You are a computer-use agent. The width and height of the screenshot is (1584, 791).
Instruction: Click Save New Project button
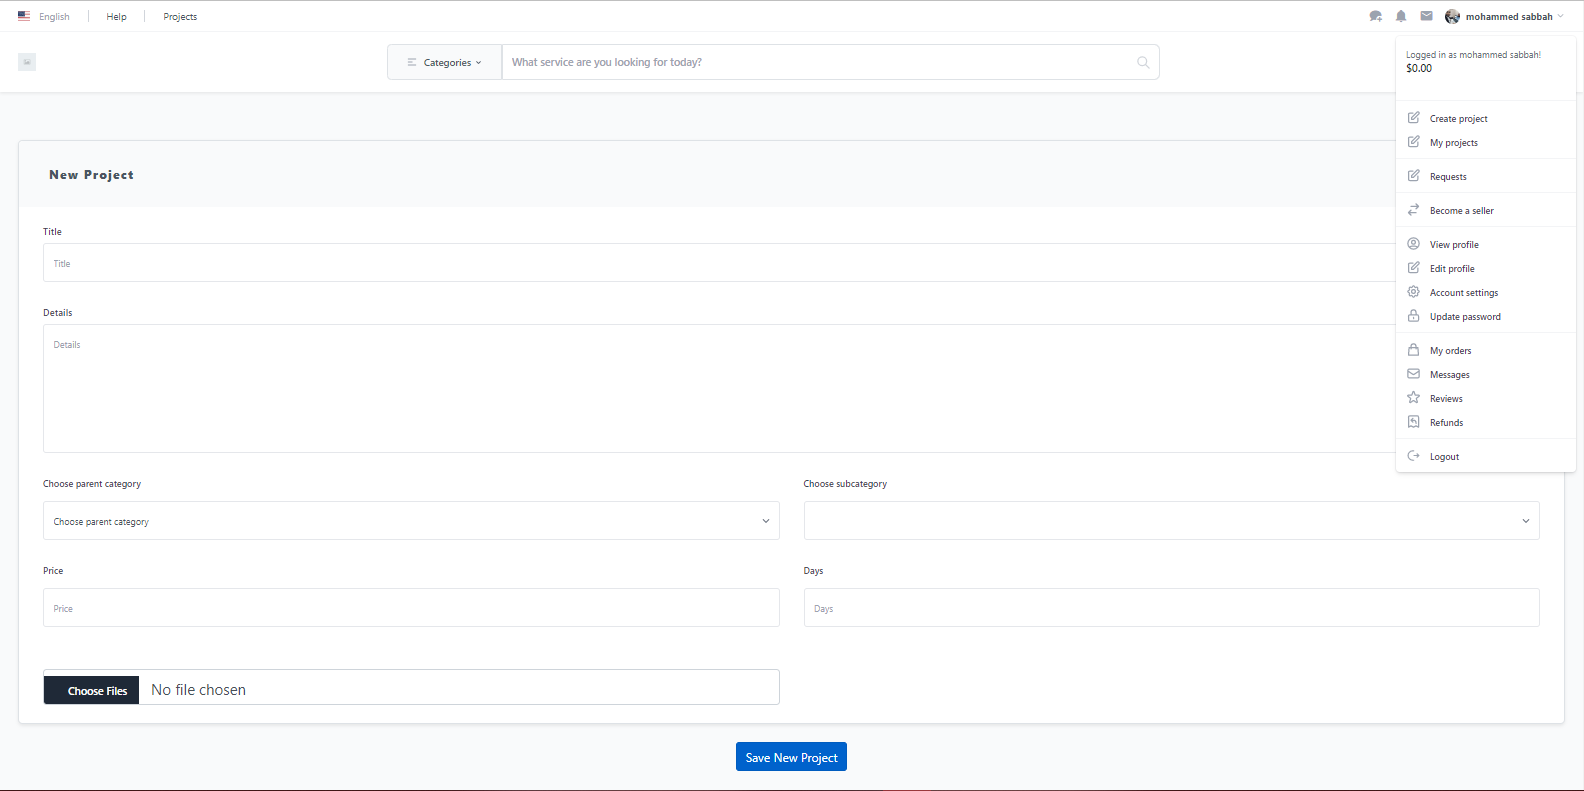pyautogui.click(x=791, y=757)
